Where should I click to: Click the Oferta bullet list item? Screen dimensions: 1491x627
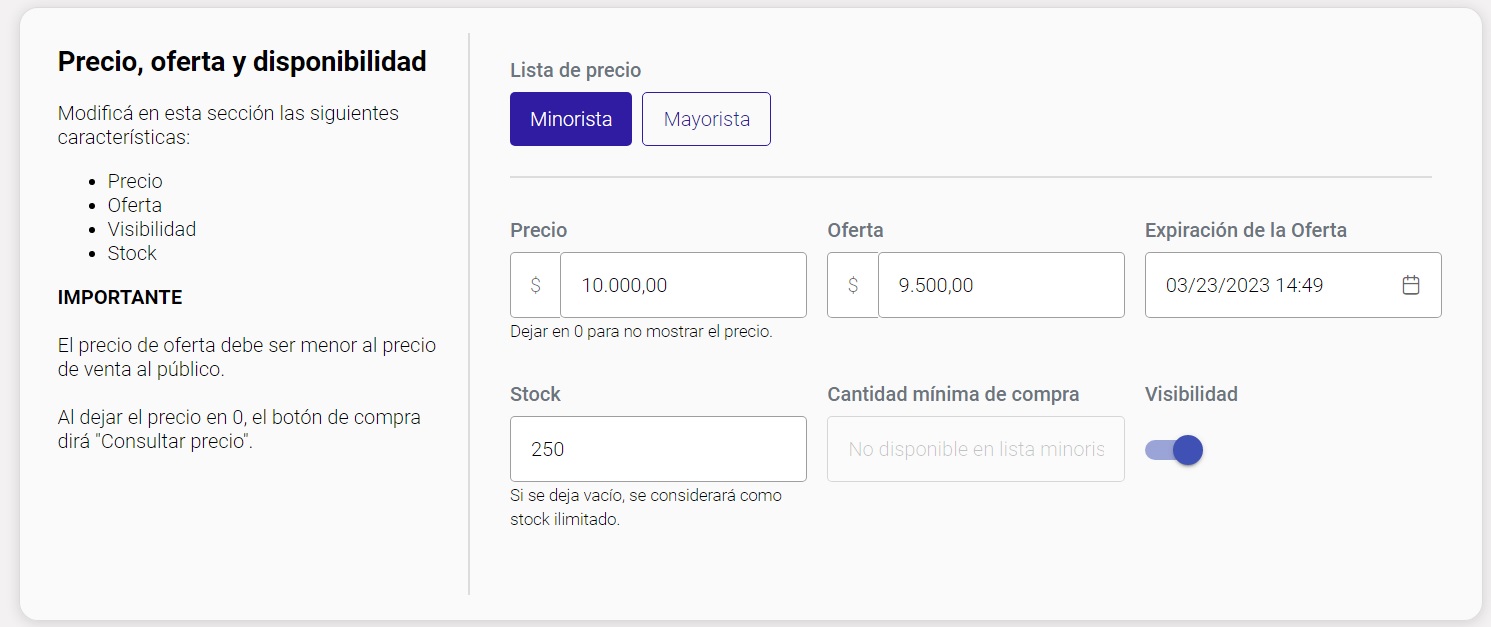pyautogui.click(x=135, y=205)
